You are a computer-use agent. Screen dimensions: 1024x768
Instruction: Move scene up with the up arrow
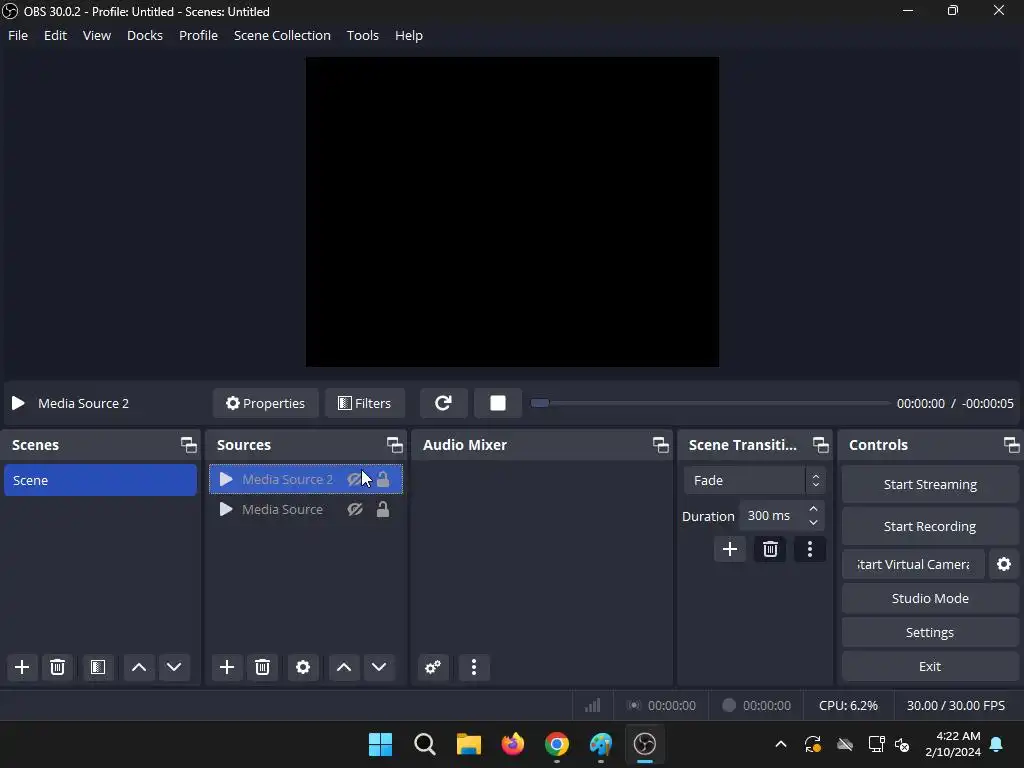pyautogui.click(x=138, y=667)
